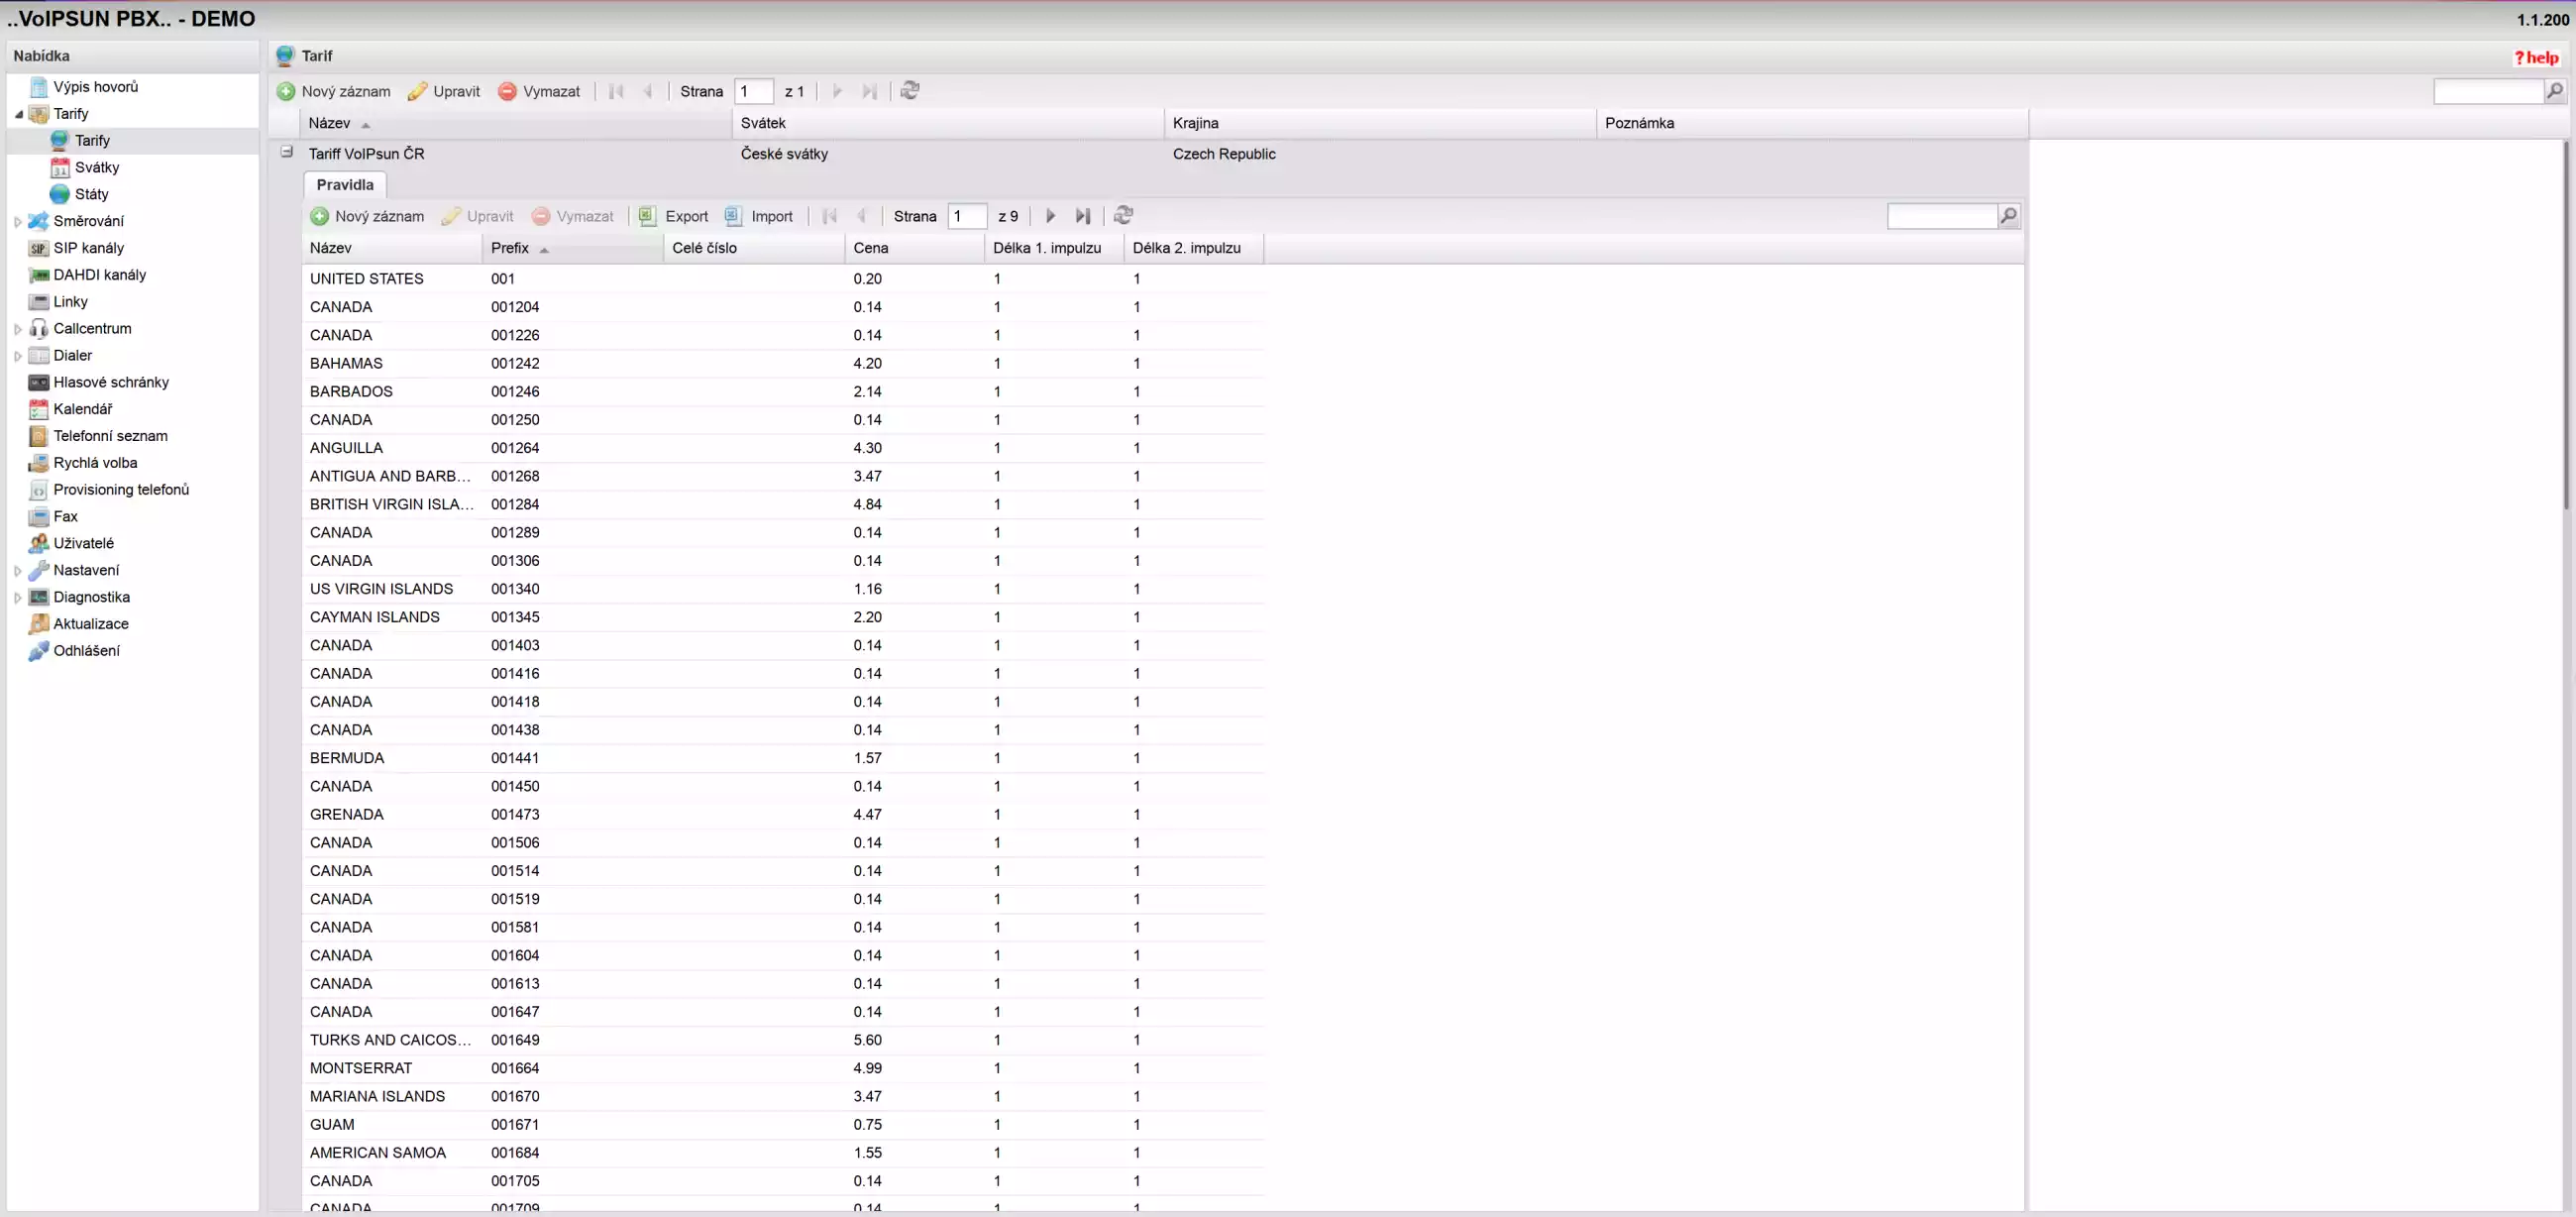Add Nový záznam in top Tarif toolbar
2576x1217 pixels.
334,91
